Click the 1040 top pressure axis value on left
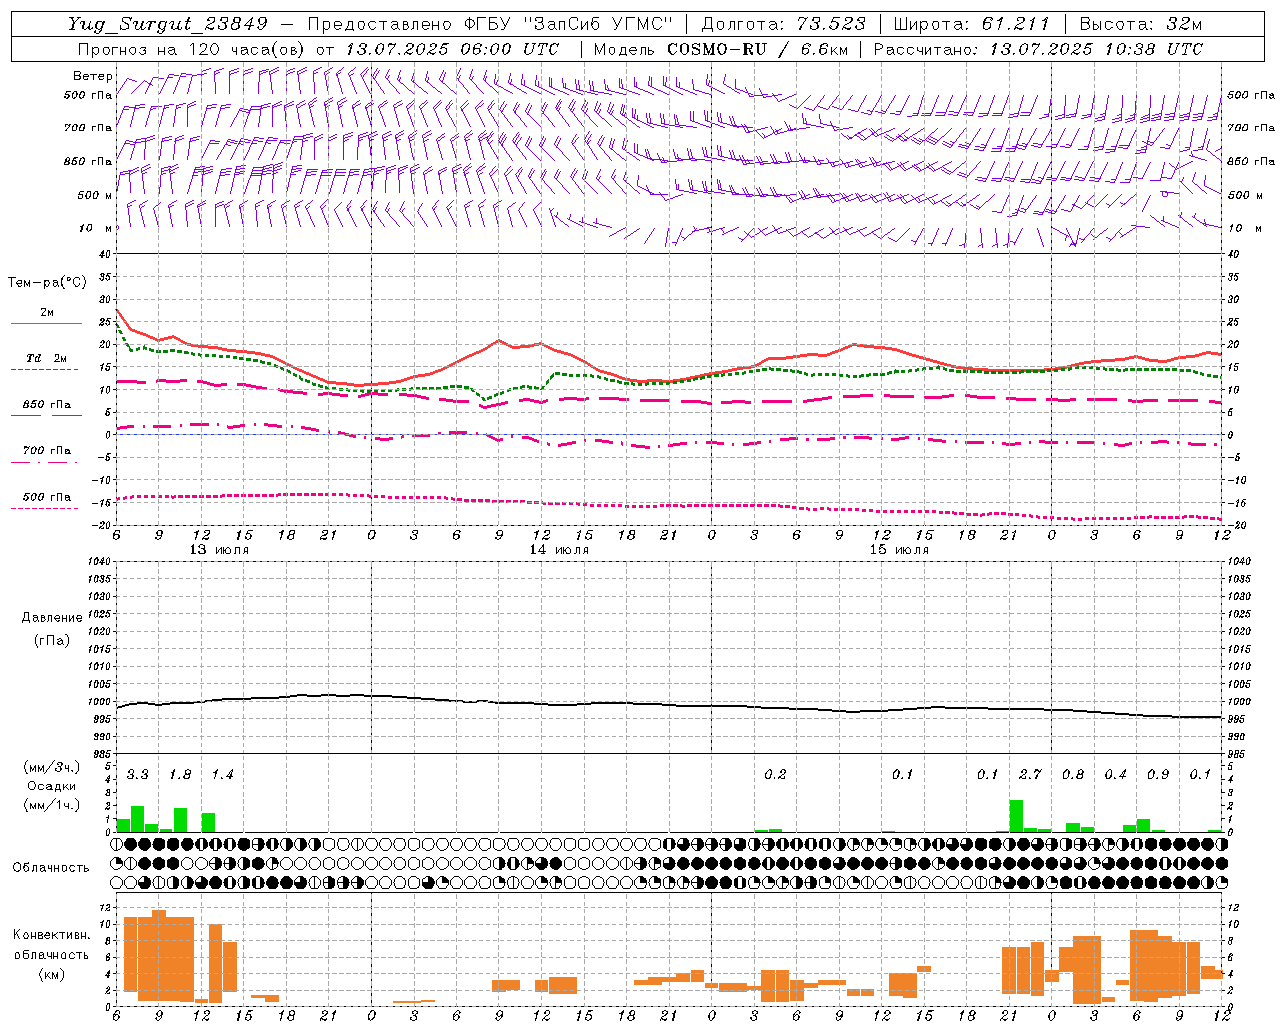 click(x=98, y=562)
